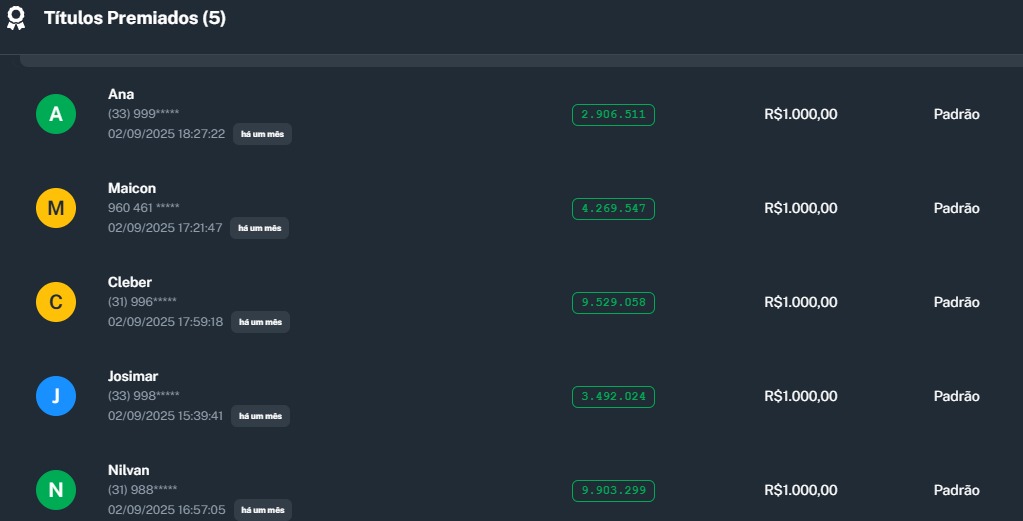The image size is (1023, 521).
Task: Open winner name Maicon
Action: [132, 188]
